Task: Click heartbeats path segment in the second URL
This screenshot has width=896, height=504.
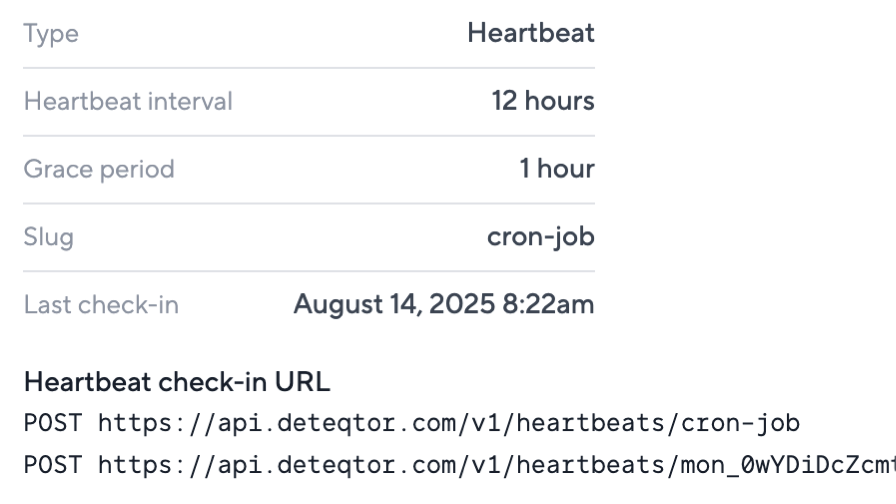Action: click(591, 465)
